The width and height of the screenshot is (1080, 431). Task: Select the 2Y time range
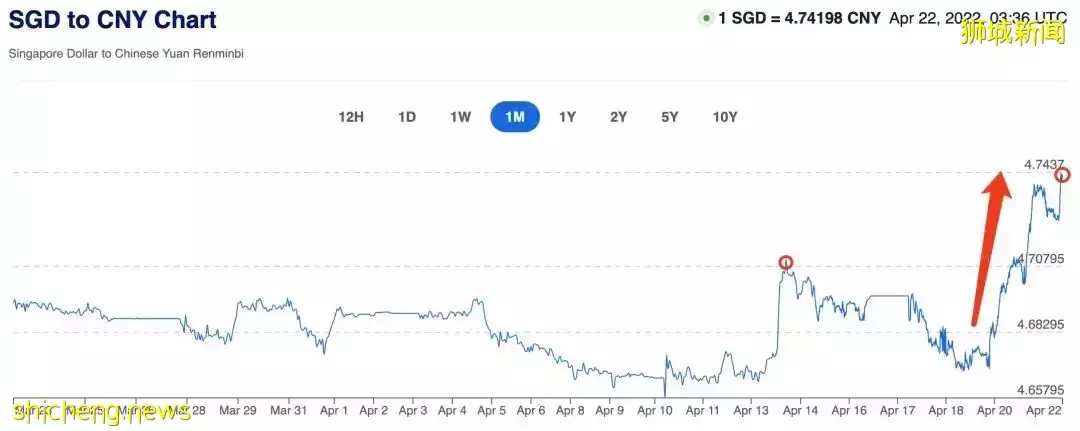[619, 117]
